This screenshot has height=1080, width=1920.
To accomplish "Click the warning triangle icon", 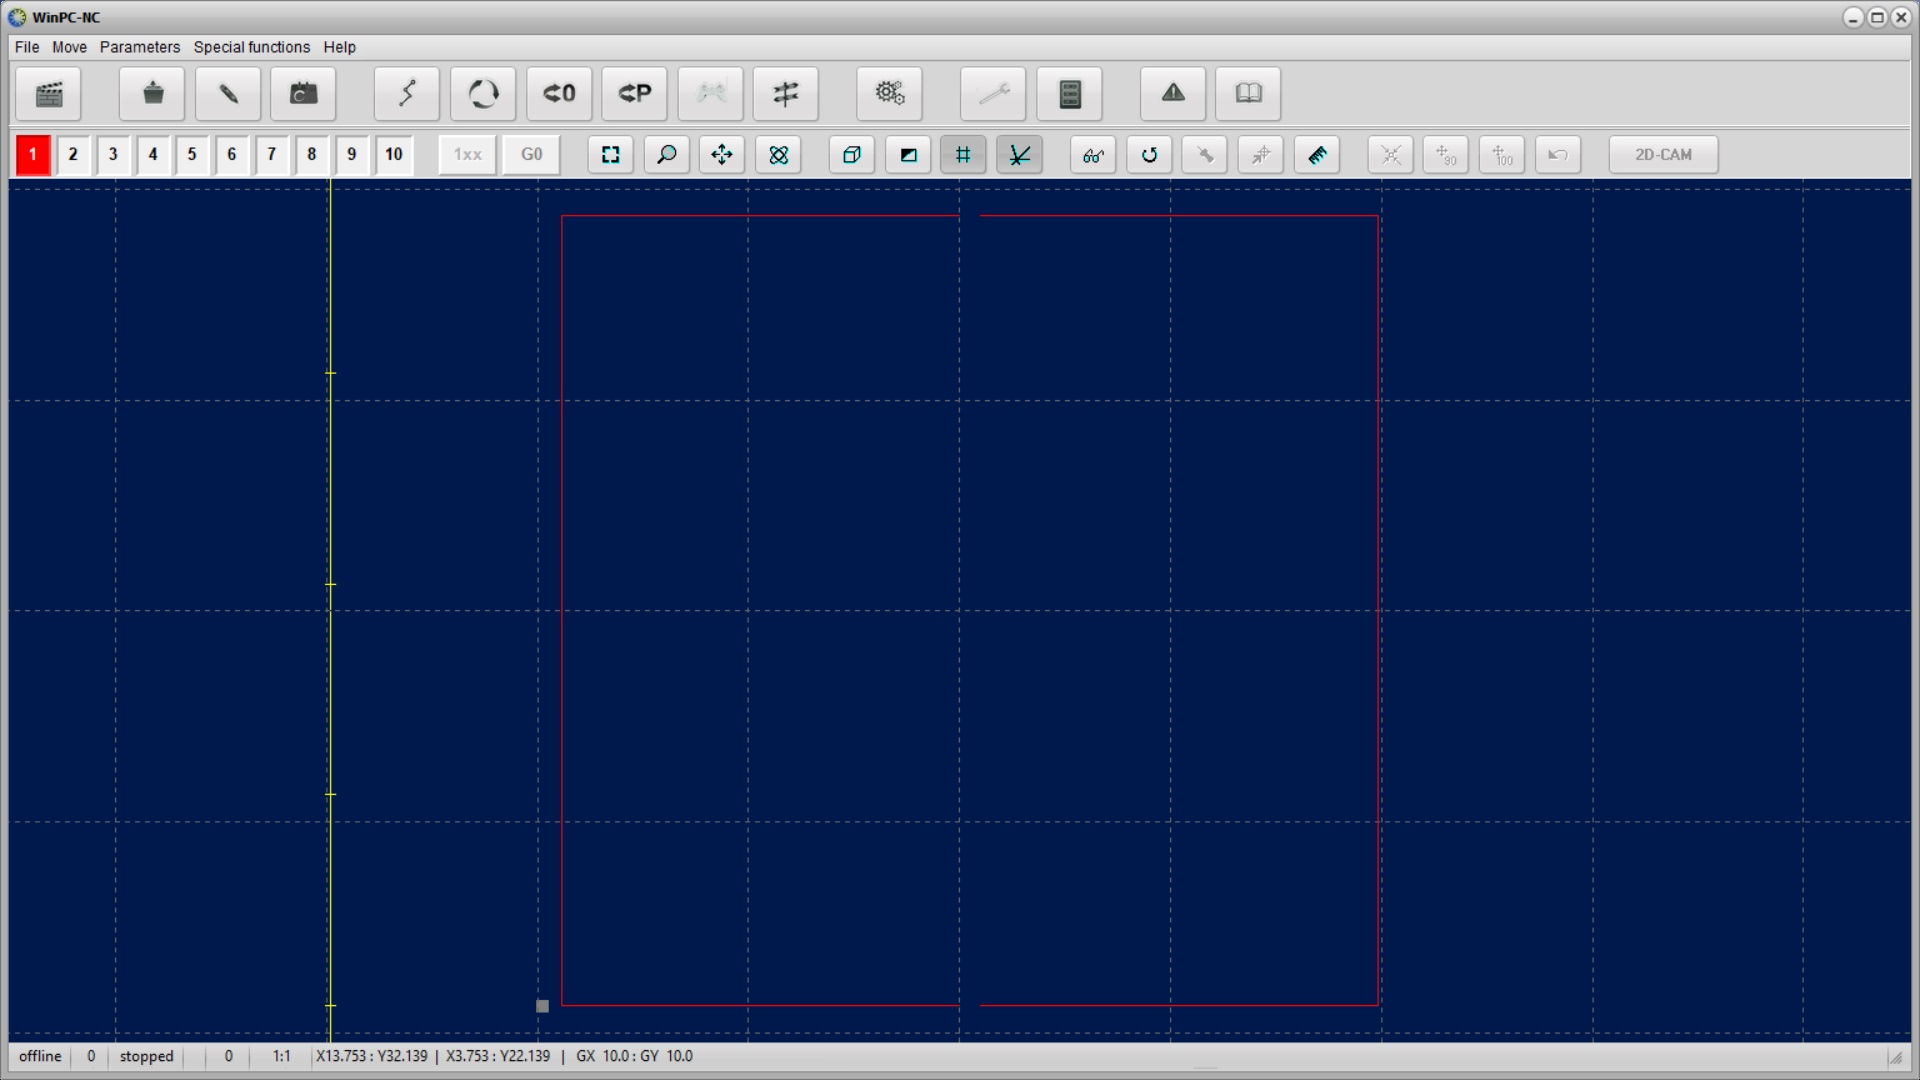I will [1173, 94].
